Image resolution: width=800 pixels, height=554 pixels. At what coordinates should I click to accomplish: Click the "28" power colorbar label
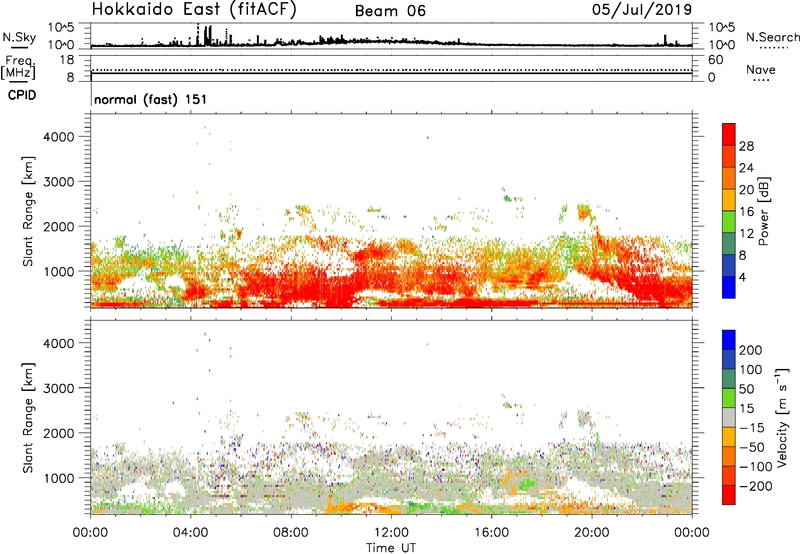click(x=746, y=146)
